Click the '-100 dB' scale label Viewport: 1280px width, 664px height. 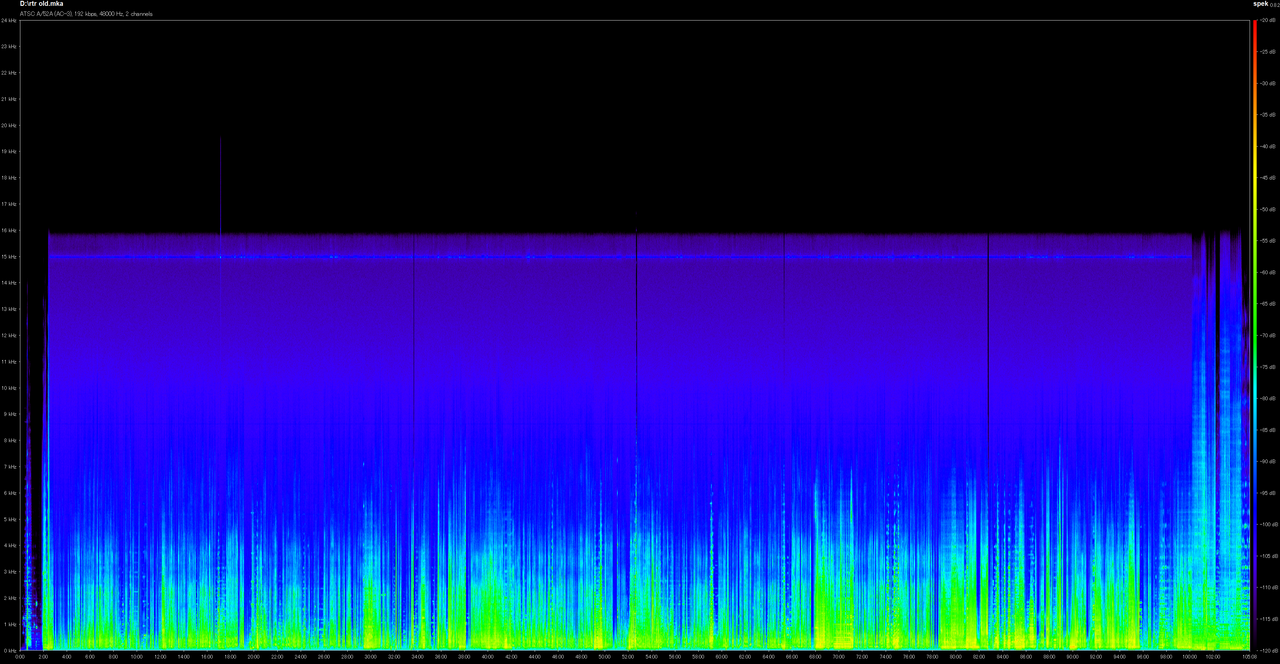click(1269, 524)
